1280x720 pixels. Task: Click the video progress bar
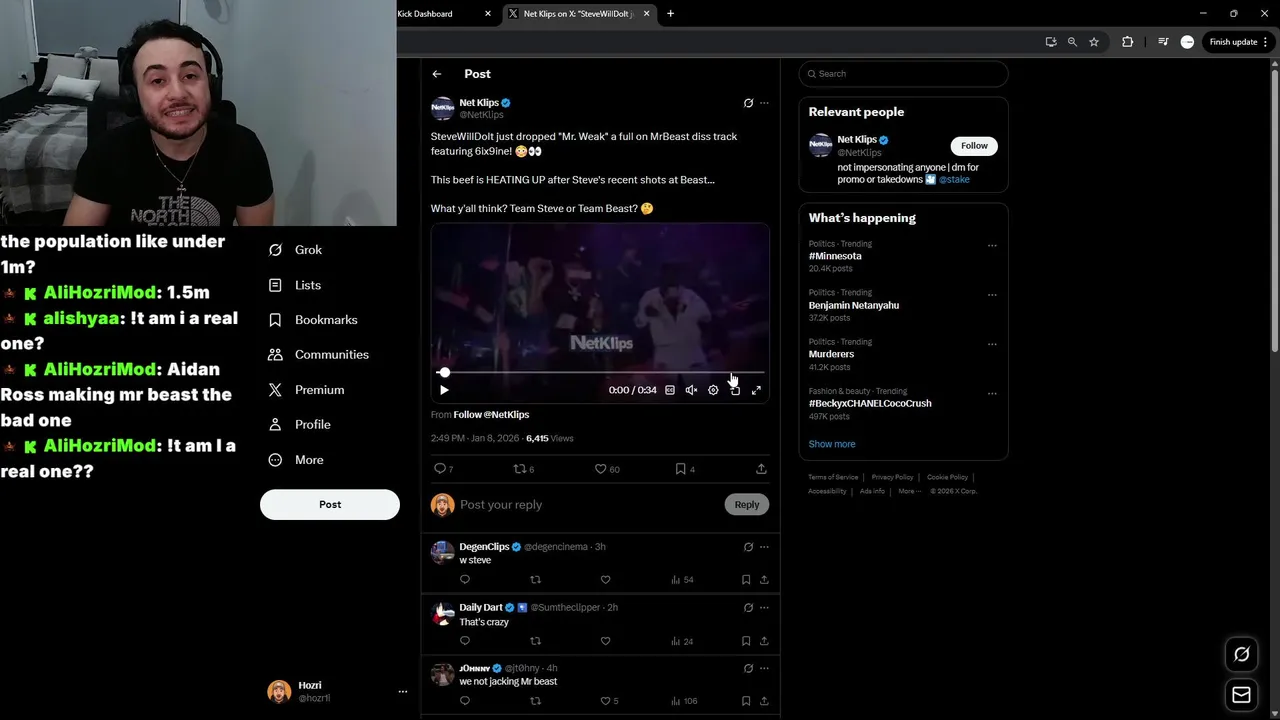(x=600, y=372)
